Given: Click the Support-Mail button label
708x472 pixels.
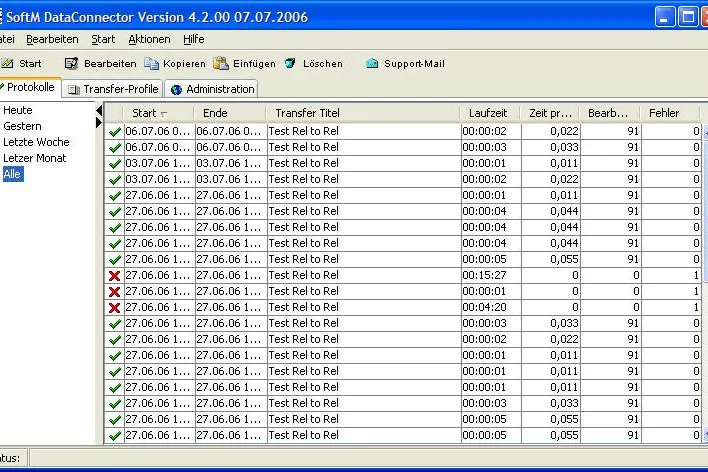Looking at the screenshot, I should coord(415,64).
